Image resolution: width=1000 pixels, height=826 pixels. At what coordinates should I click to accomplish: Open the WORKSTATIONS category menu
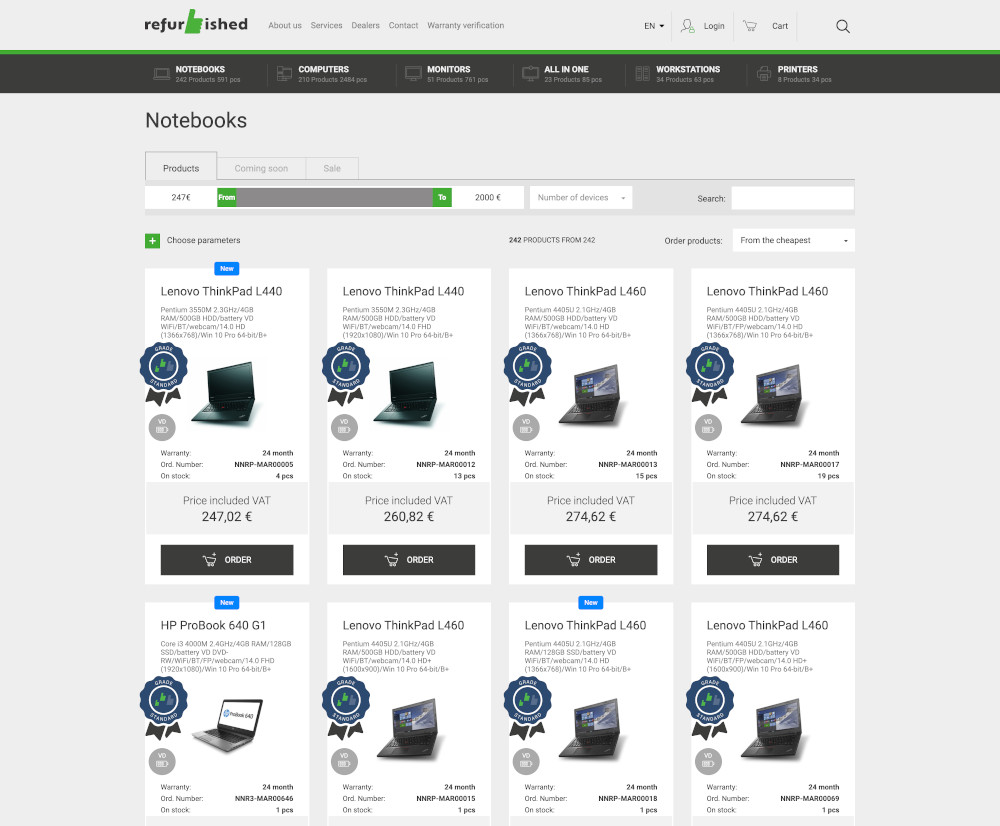coord(688,69)
